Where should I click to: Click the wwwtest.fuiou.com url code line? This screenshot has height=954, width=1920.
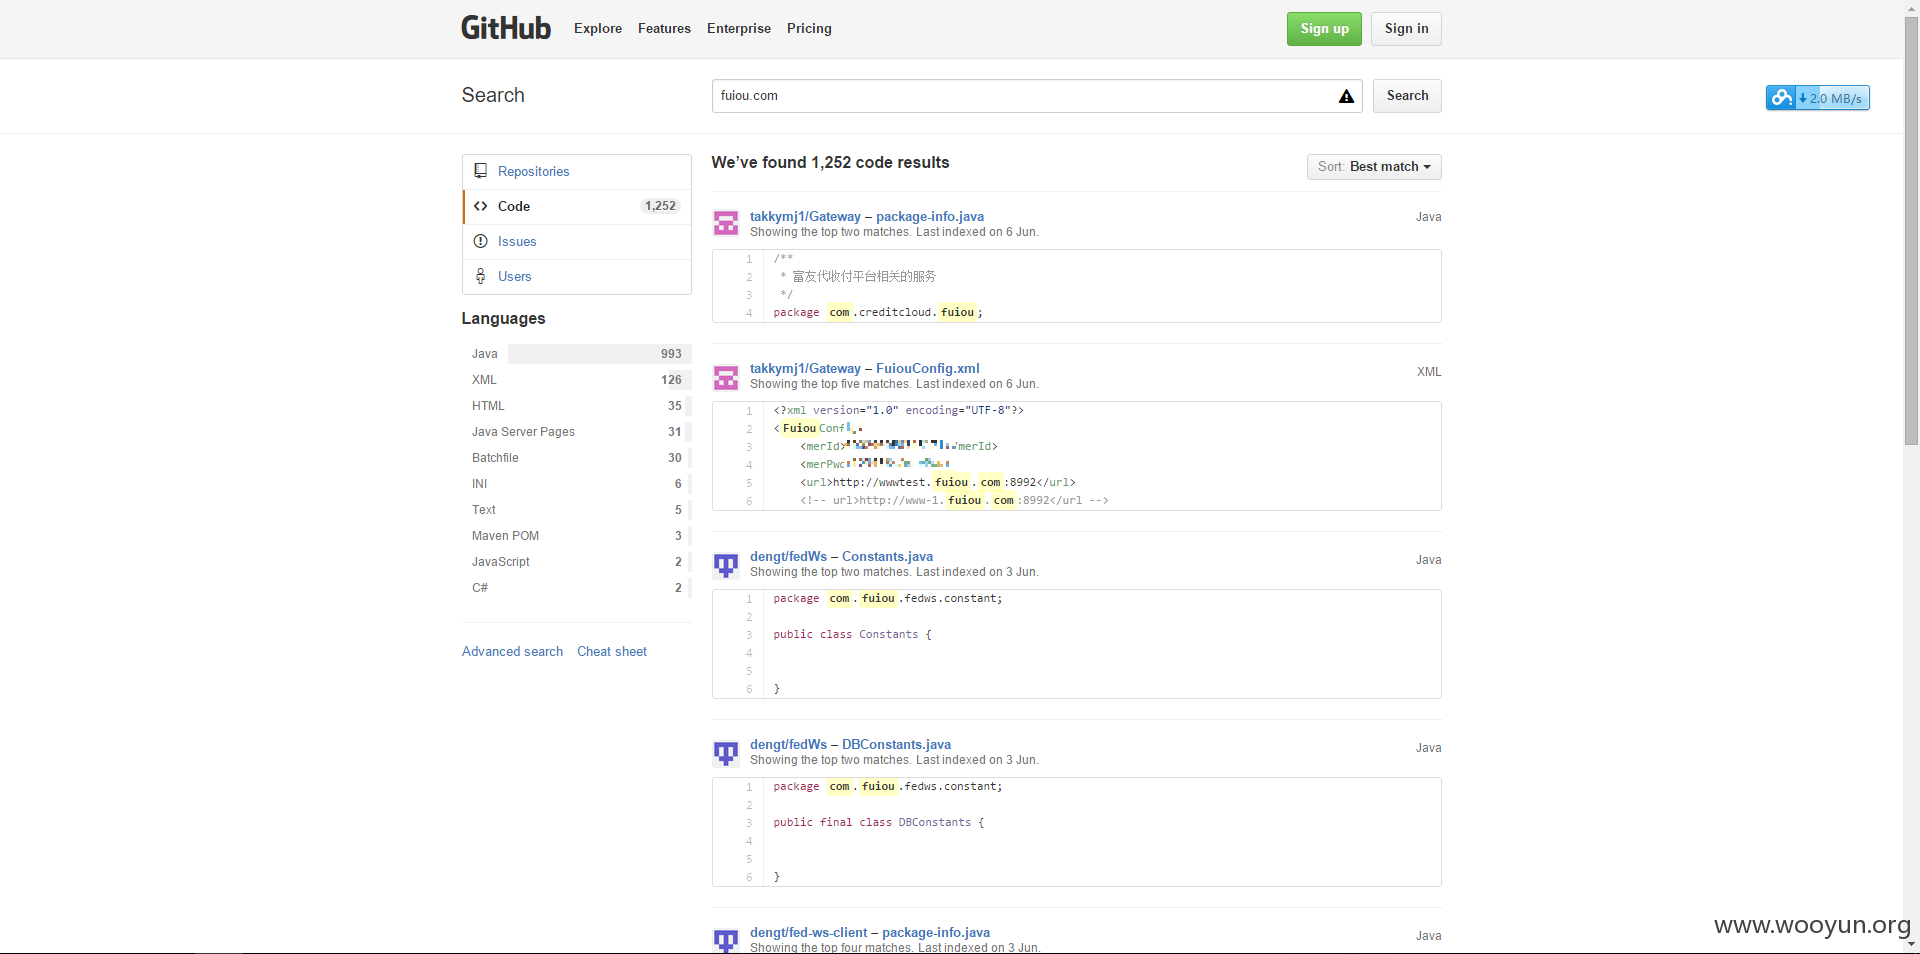[938, 483]
